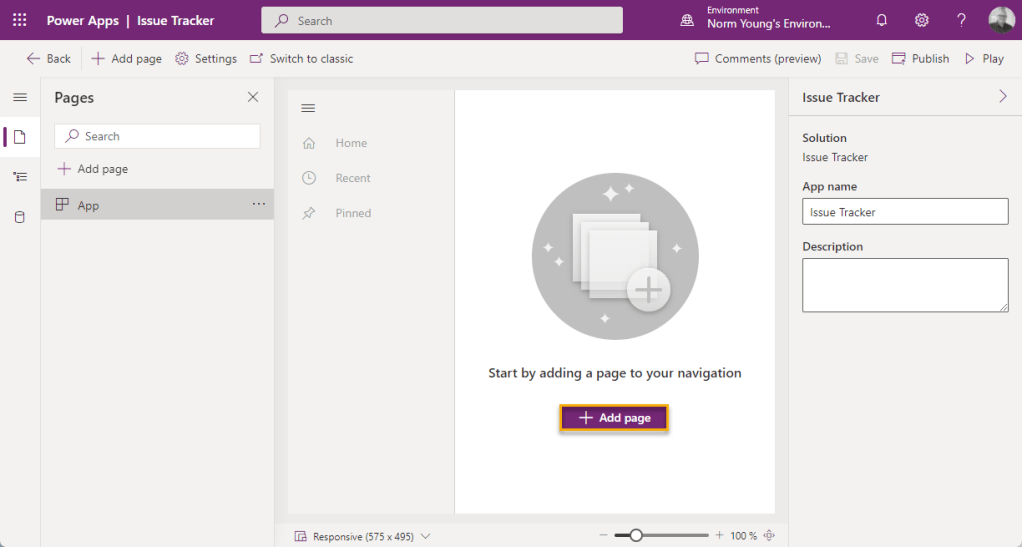Image resolution: width=1022 pixels, height=547 pixels.
Task: Open the Data icon in left rail
Action: click(20, 217)
